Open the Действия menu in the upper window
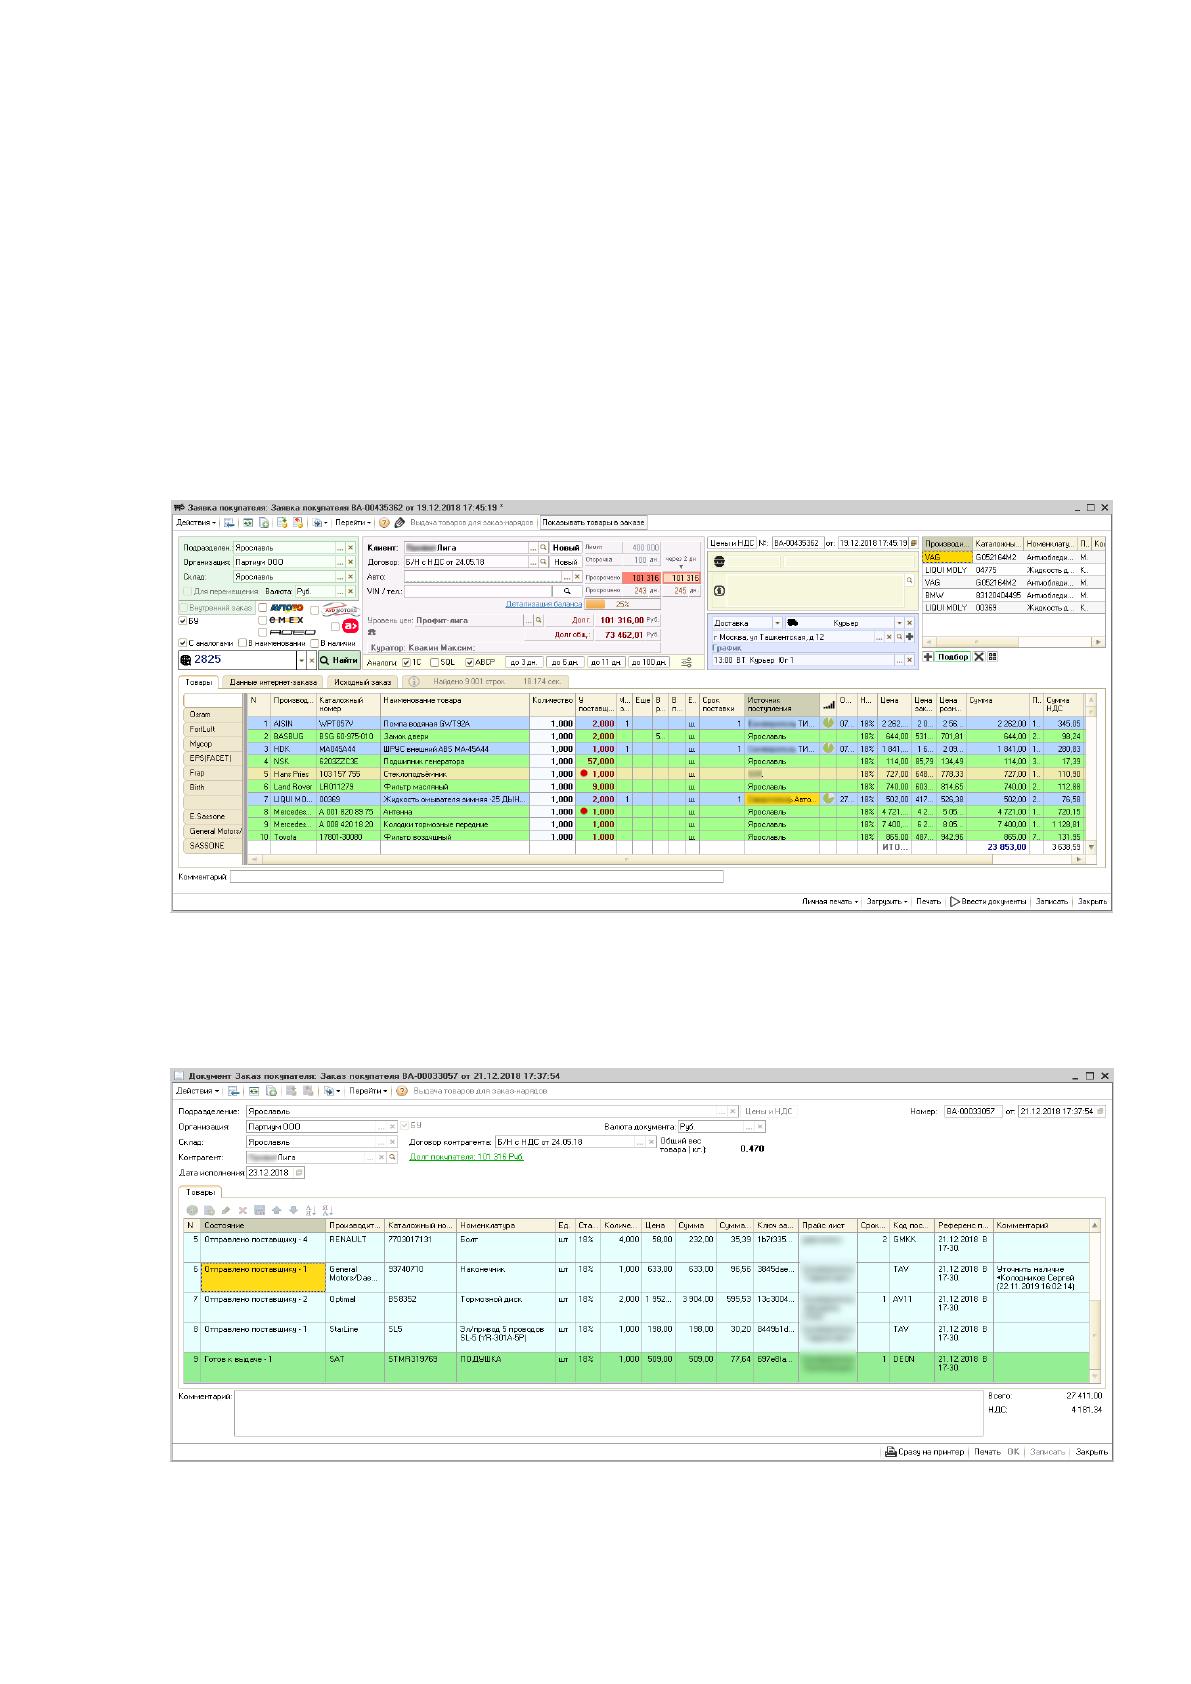Screen dimensions: 1191x1684 (197, 522)
